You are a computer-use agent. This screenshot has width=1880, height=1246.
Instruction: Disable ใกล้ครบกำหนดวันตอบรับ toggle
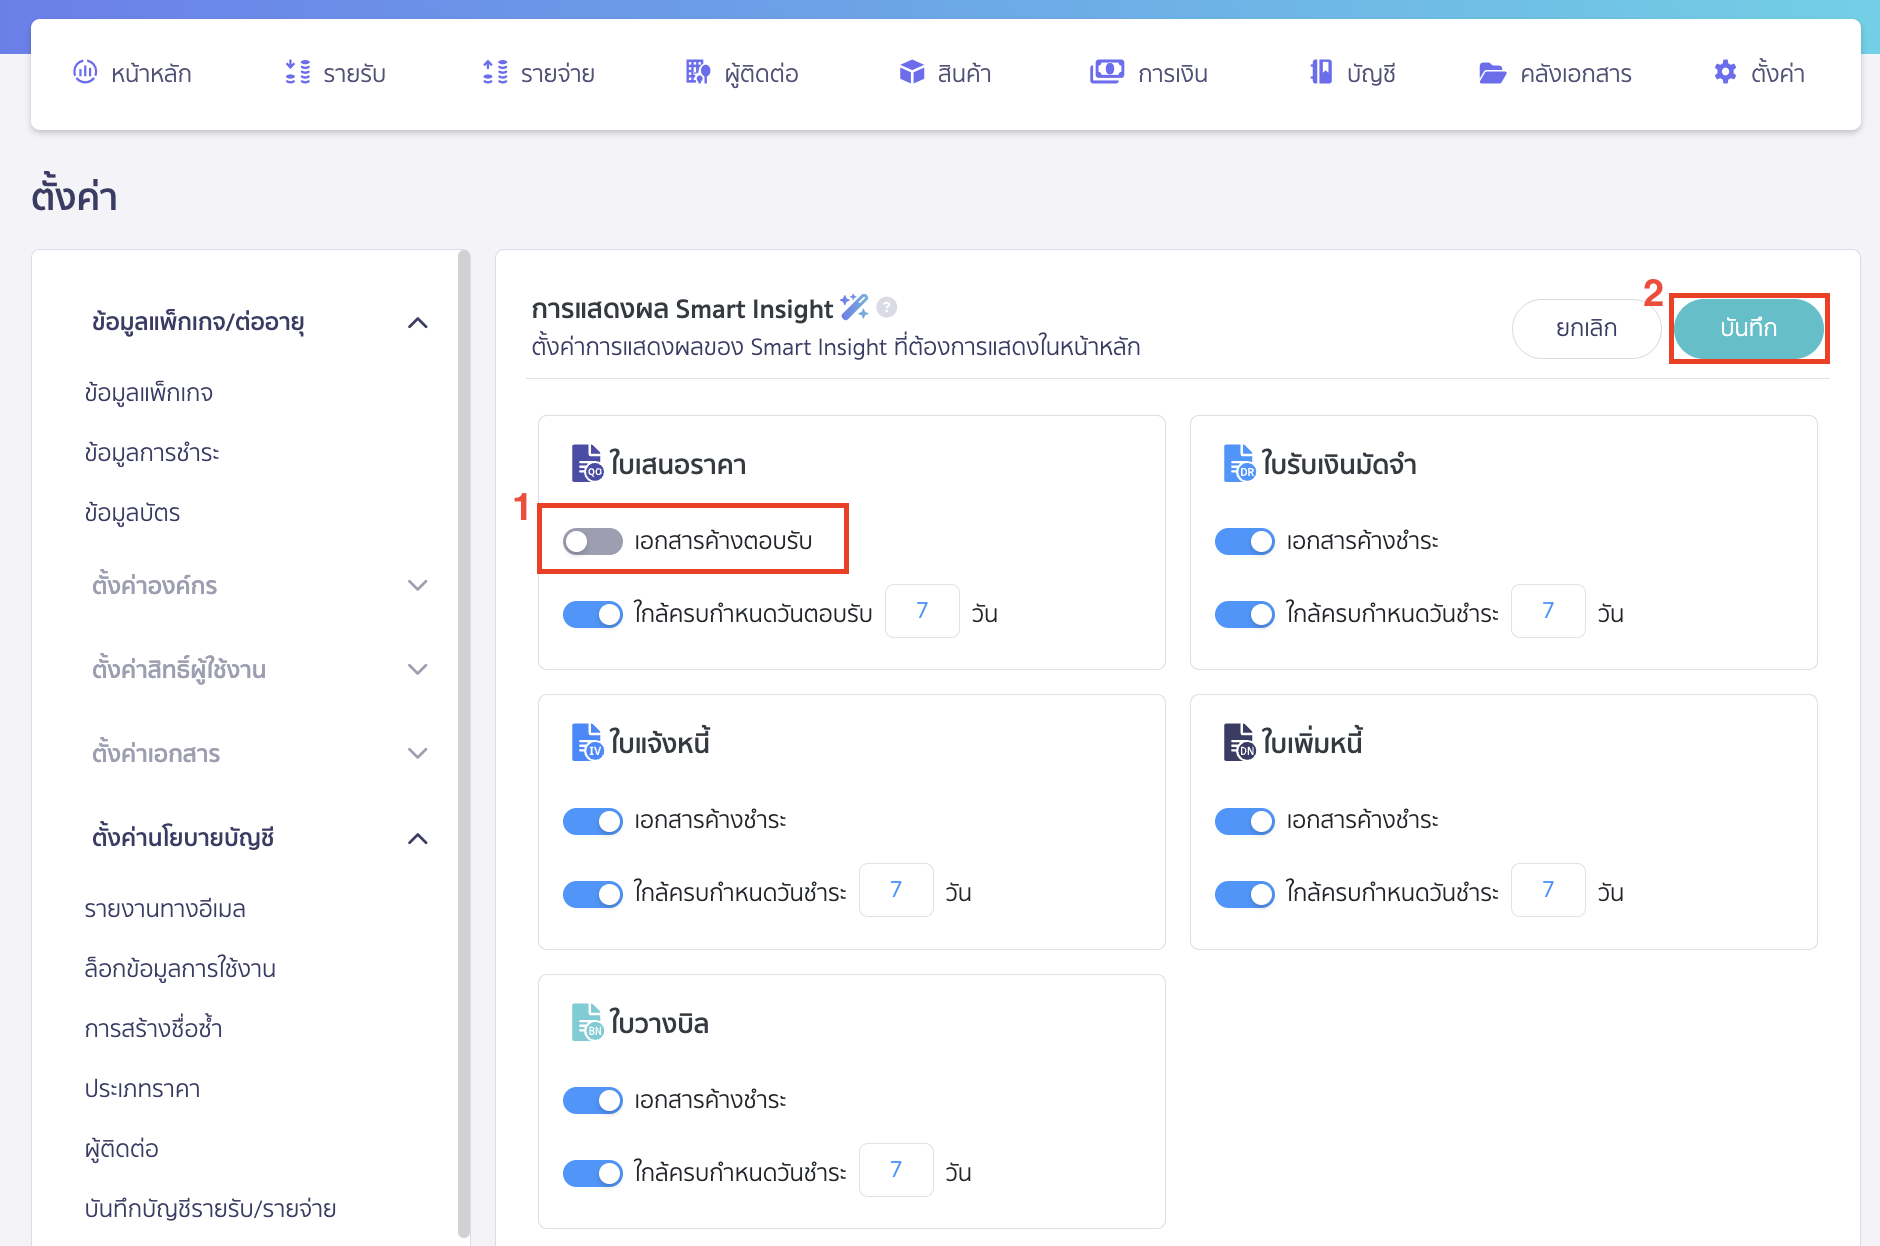[x=593, y=613]
